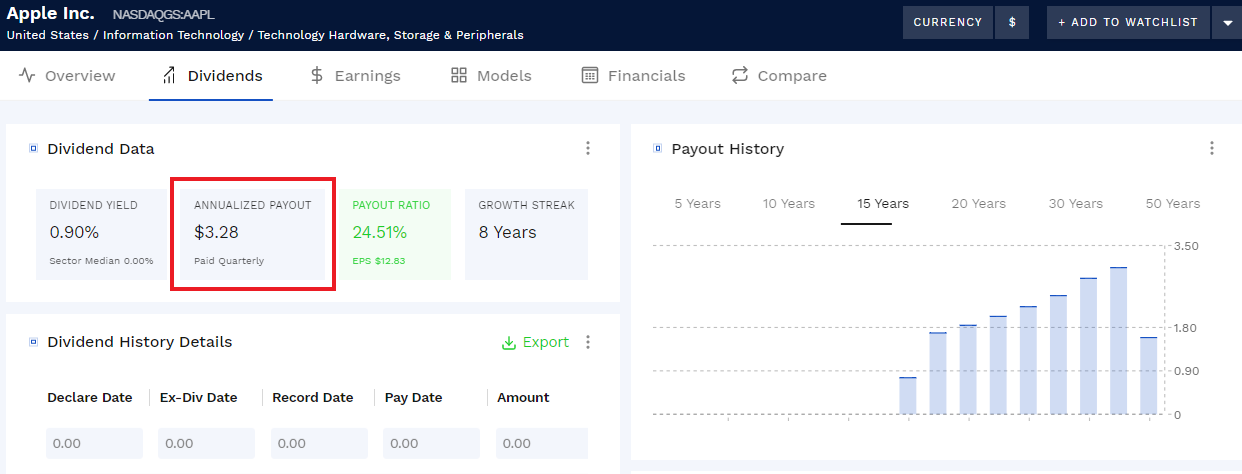Select the 50 Years range
Image resolution: width=1242 pixels, height=474 pixels.
point(1173,203)
